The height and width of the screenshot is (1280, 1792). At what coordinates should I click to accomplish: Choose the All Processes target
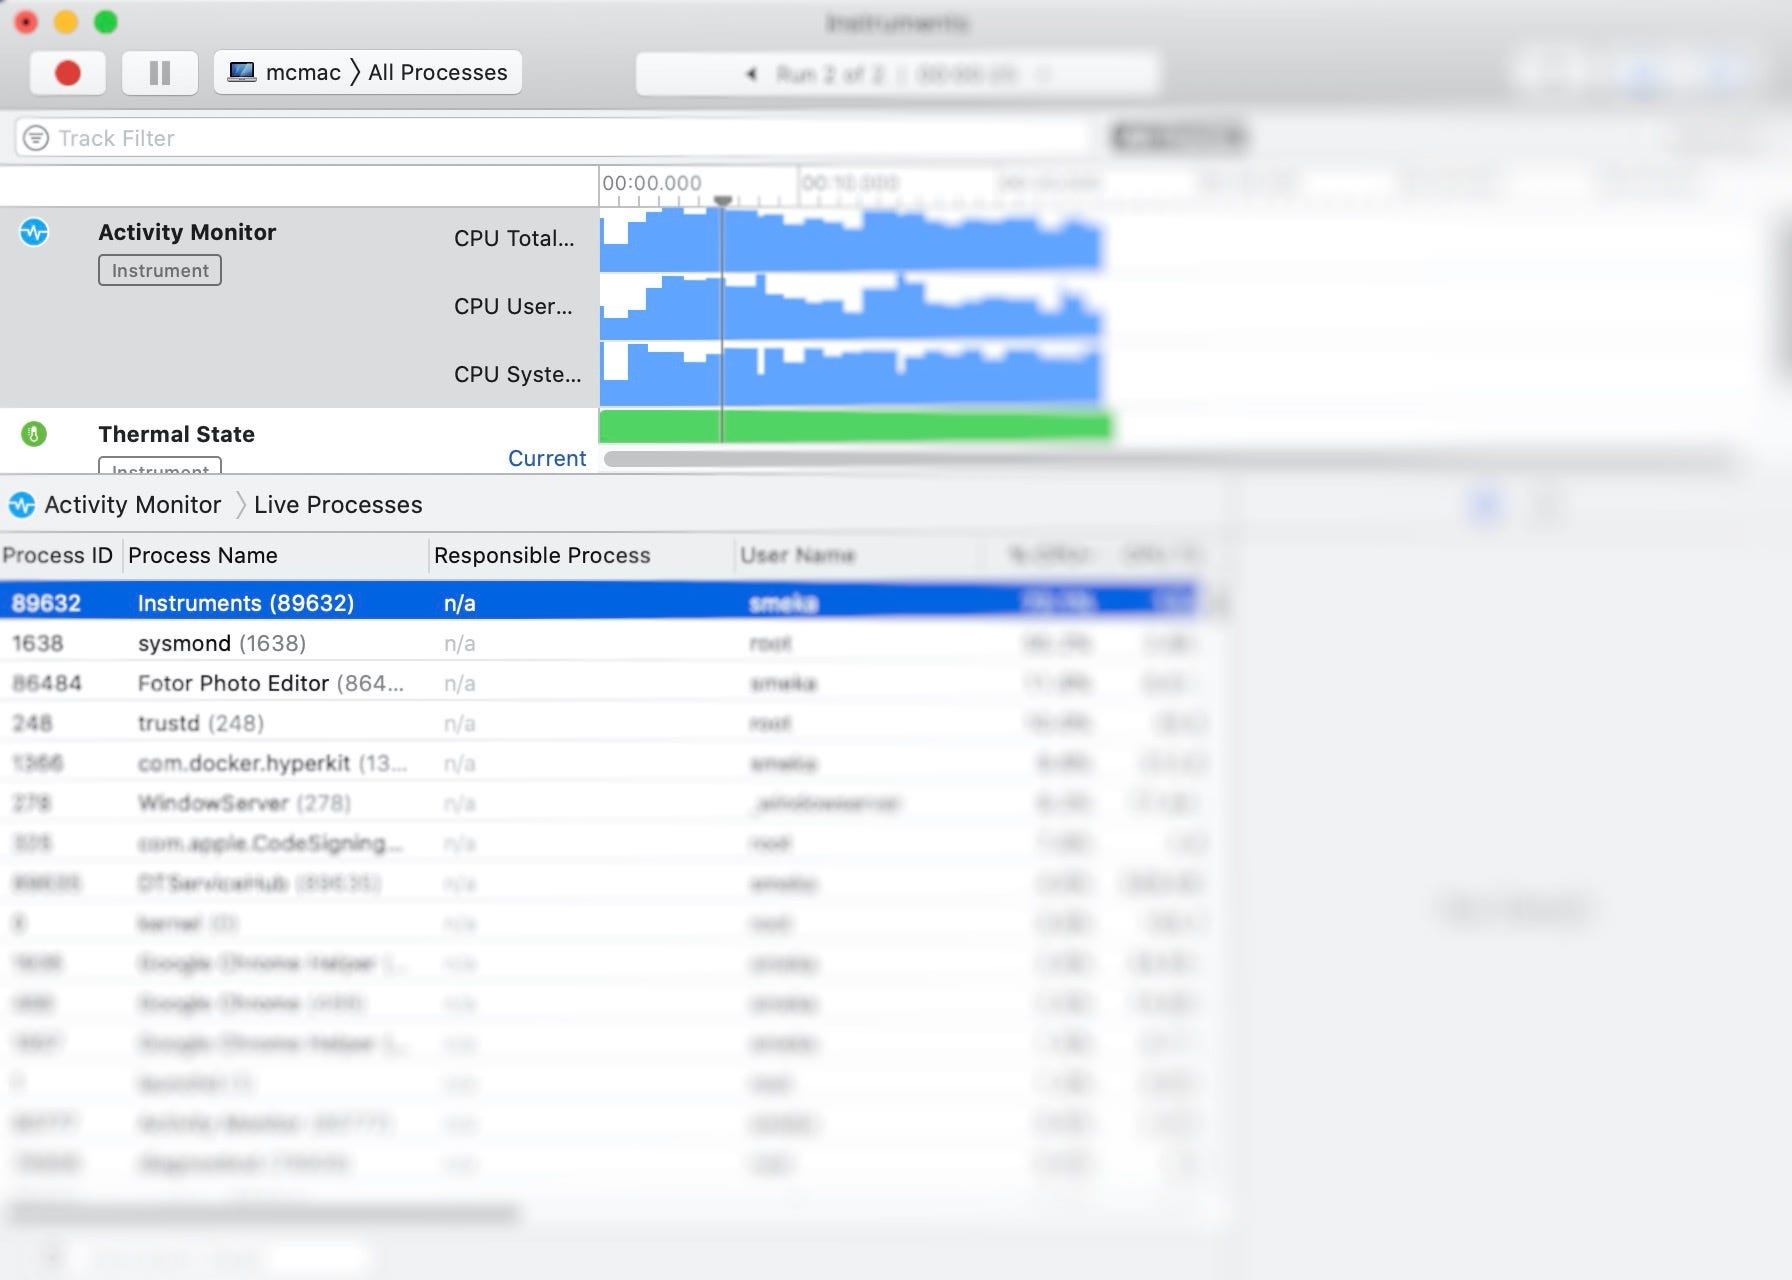pos(438,73)
